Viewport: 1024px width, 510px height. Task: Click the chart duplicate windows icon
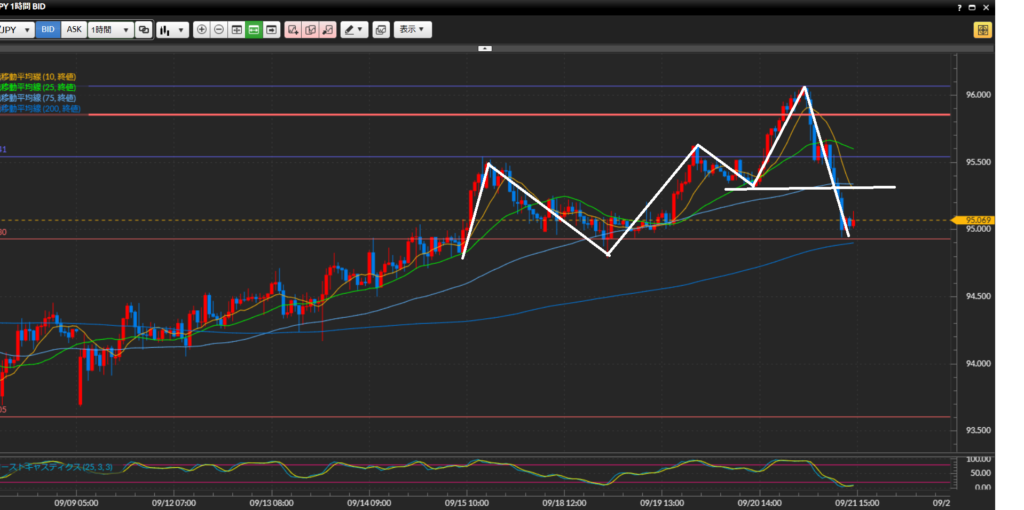coord(380,30)
